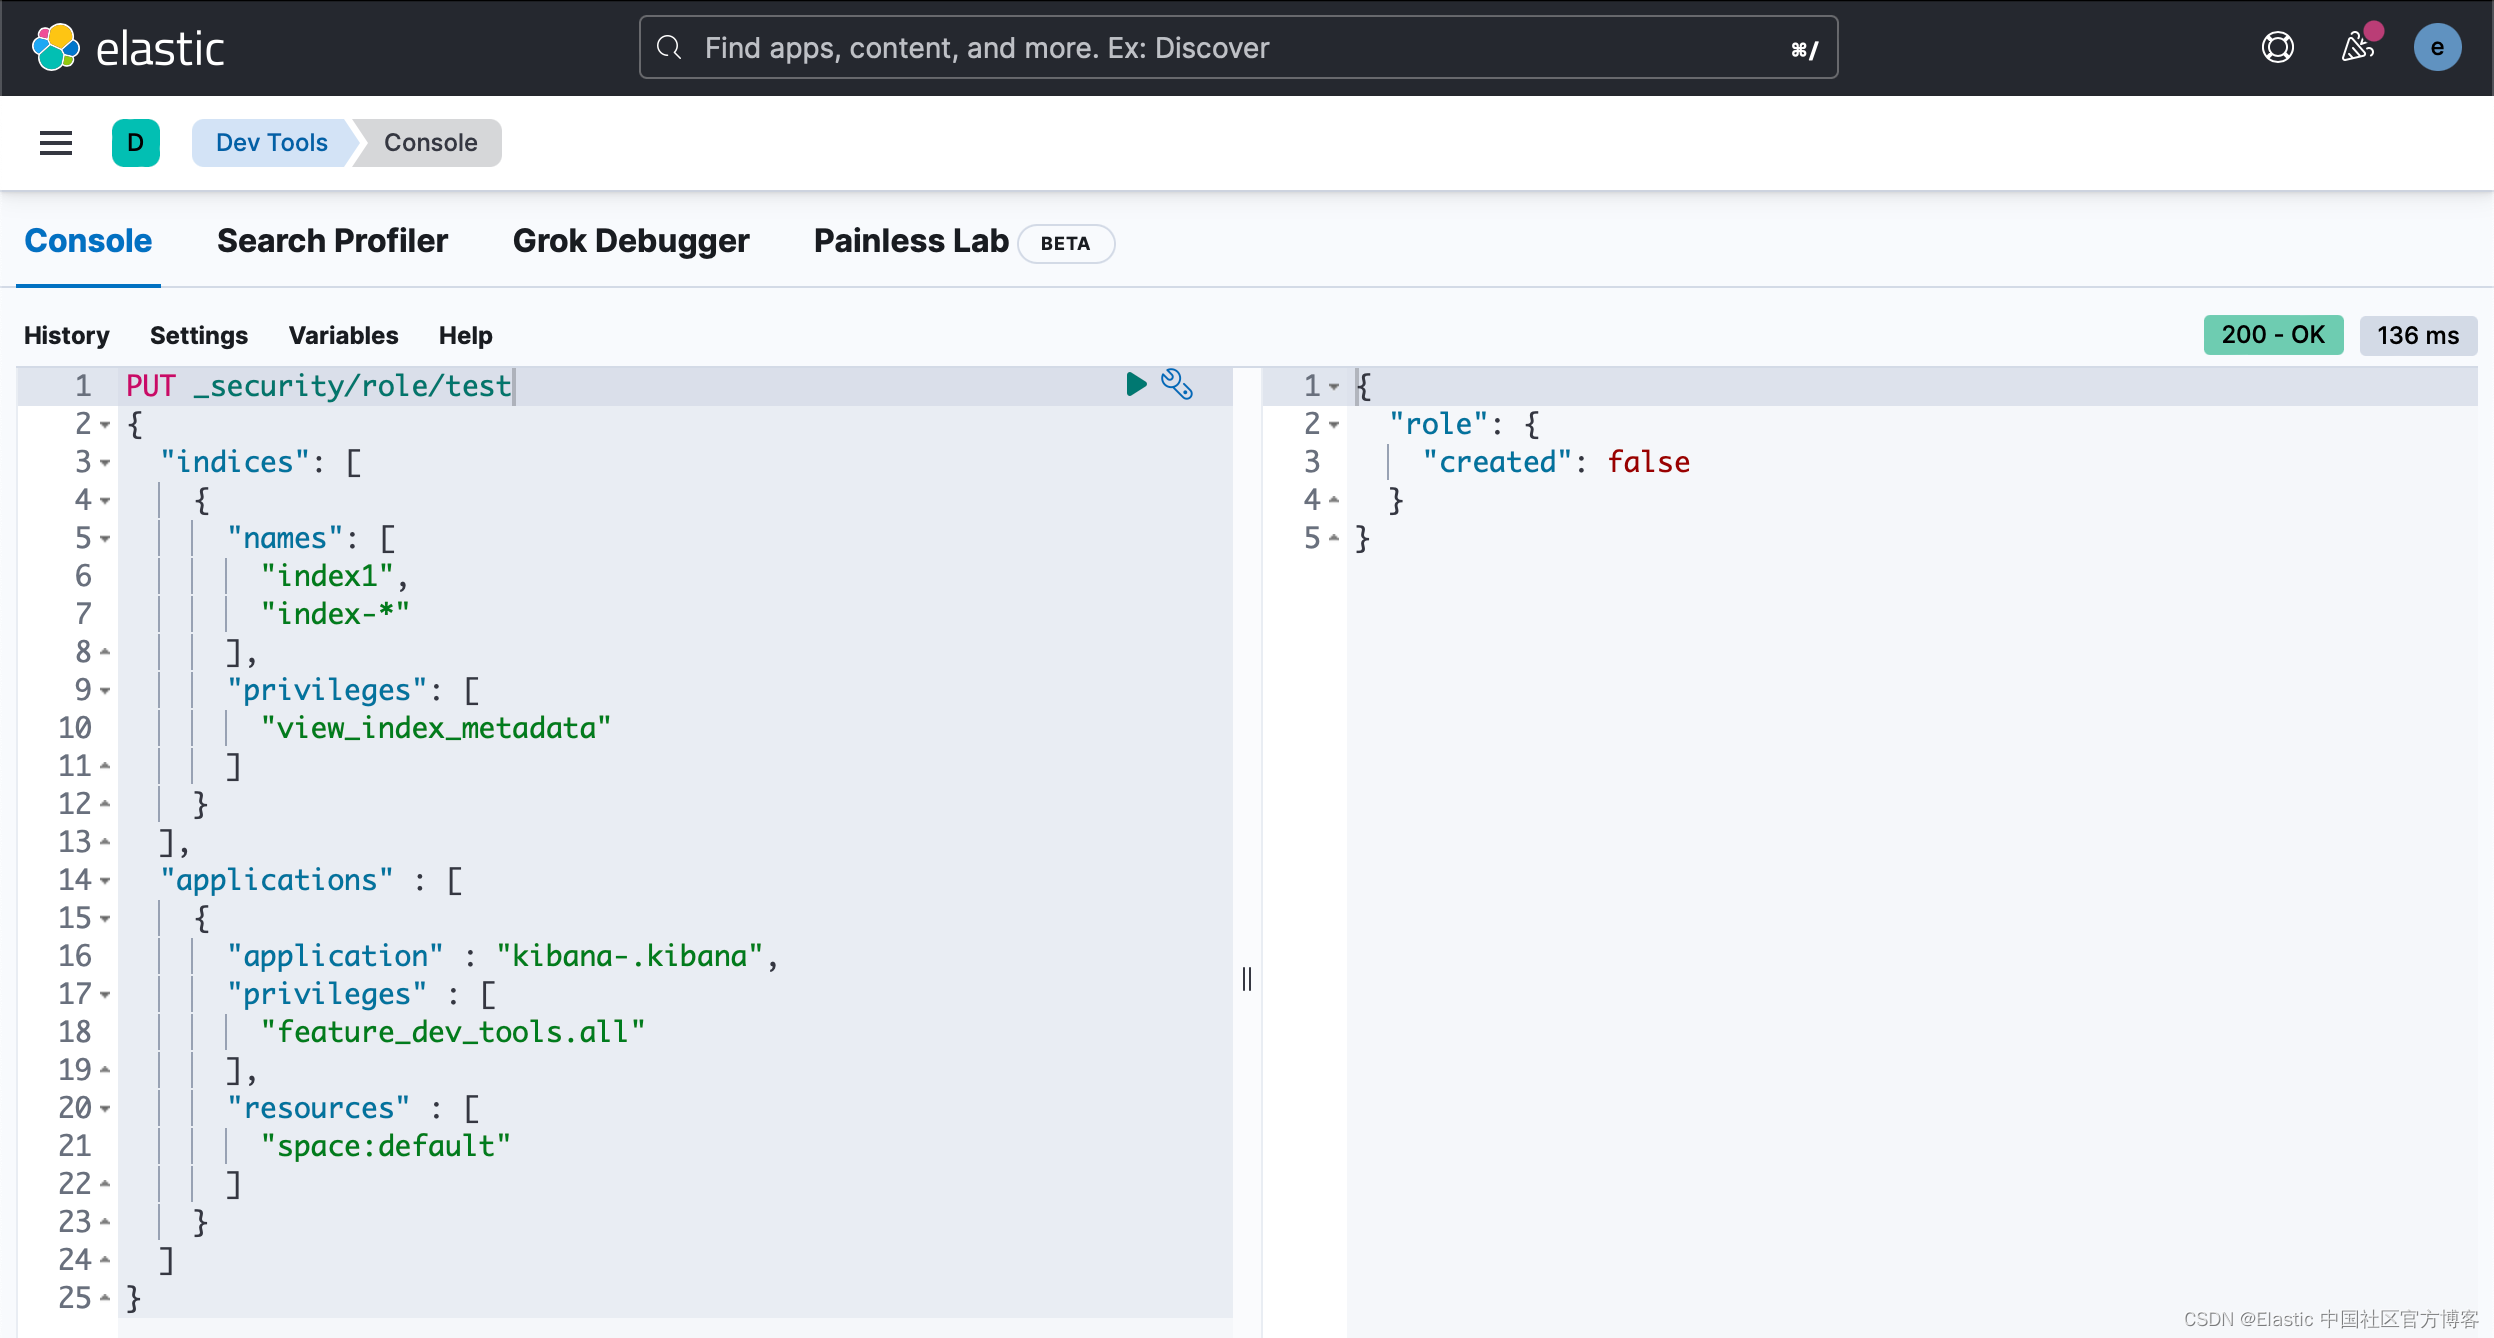The image size is (2494, 1338).
Task: Click the editor panel resize divider
Action: pos(1247,978)
